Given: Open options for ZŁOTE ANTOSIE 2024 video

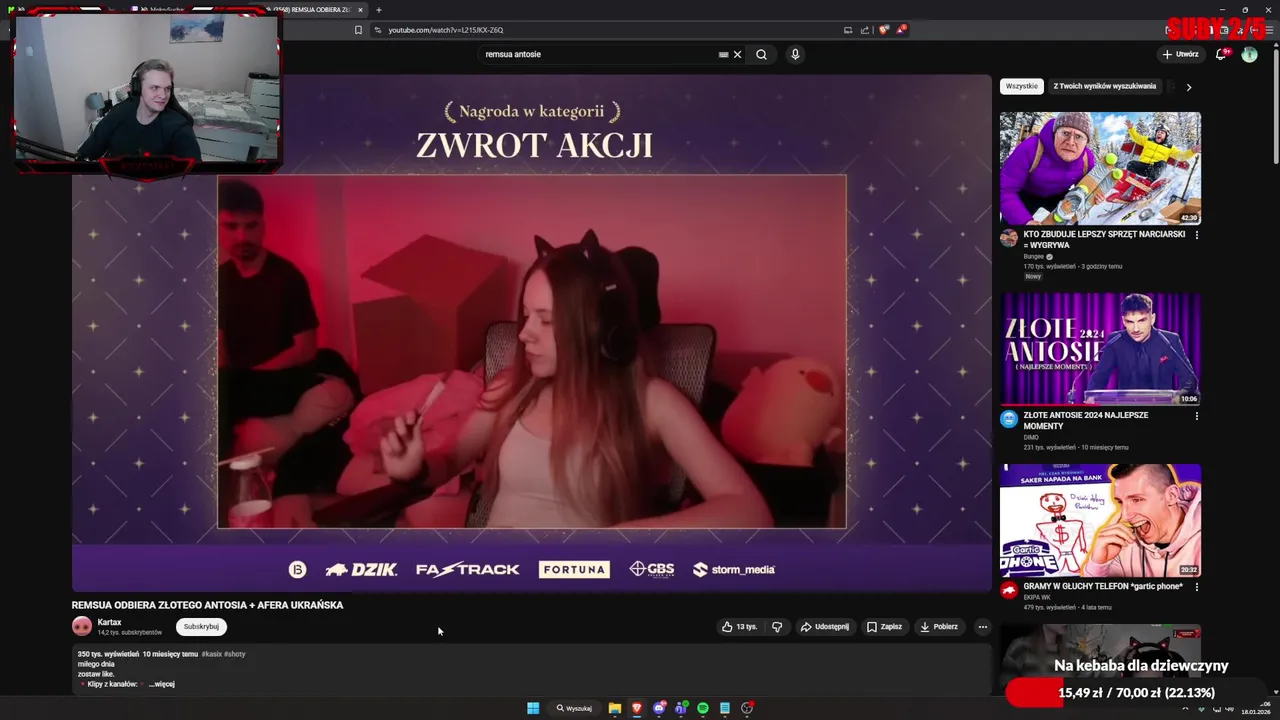Looking at the screenshot, I should (x=1196, y=416).
